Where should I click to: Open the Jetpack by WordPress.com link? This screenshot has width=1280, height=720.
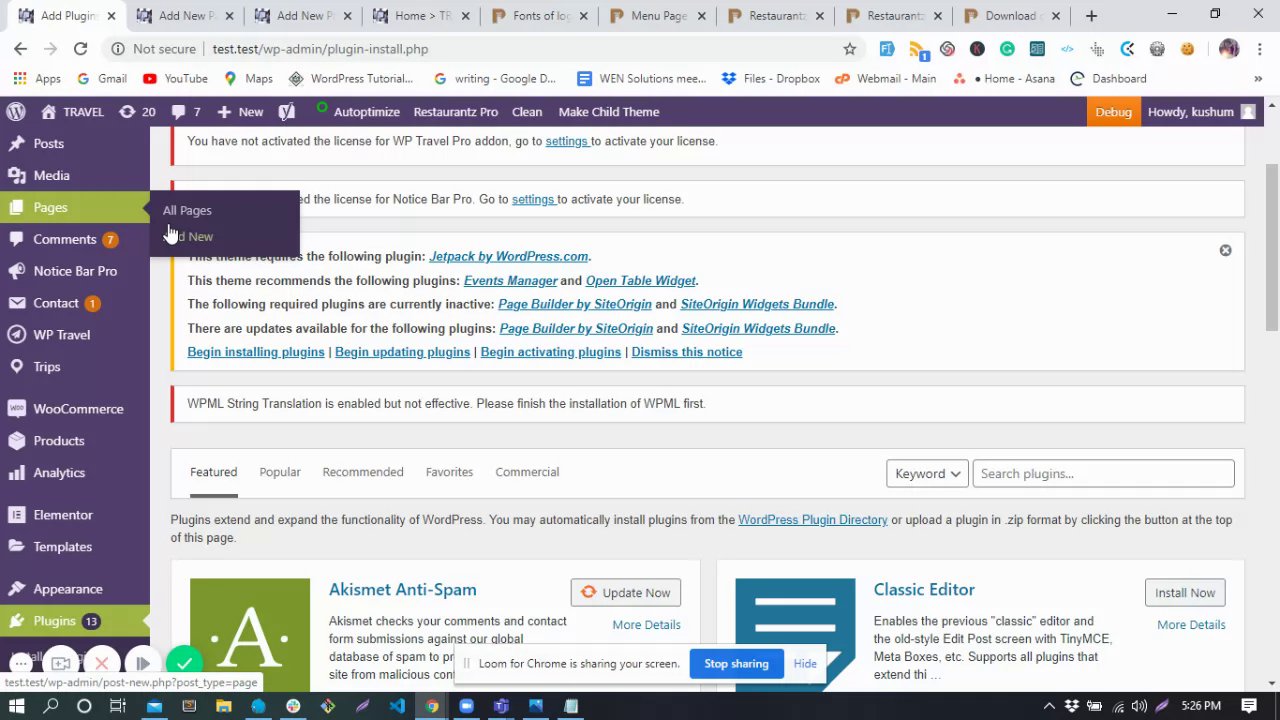tap(508, 257)
